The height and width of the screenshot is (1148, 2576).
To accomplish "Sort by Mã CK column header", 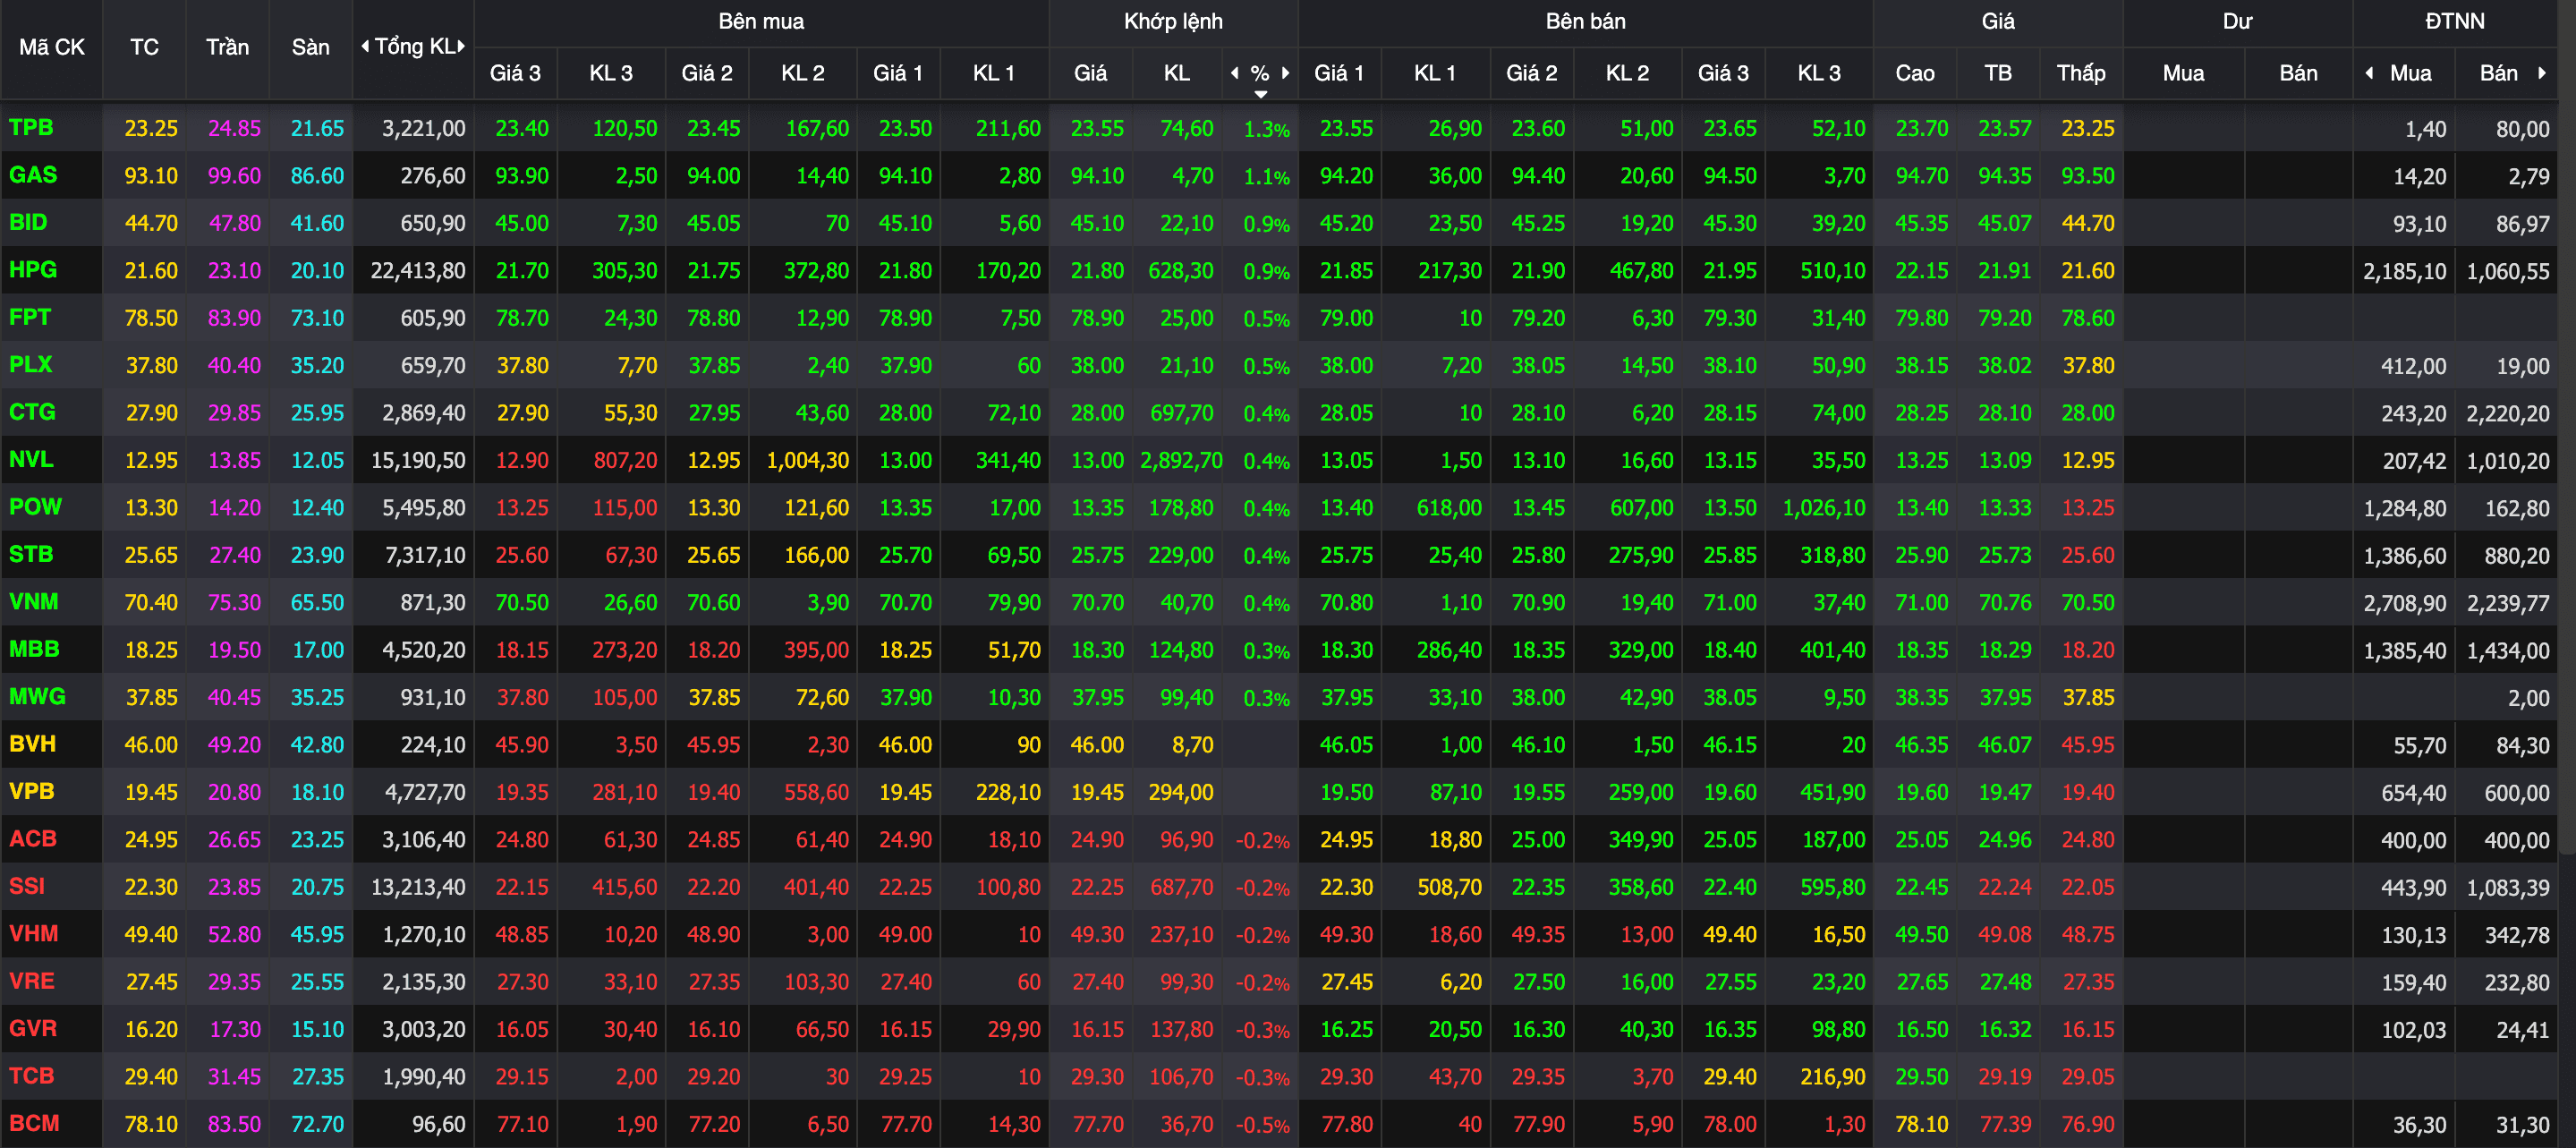I will pyautogui.click(x=52, y=47).
